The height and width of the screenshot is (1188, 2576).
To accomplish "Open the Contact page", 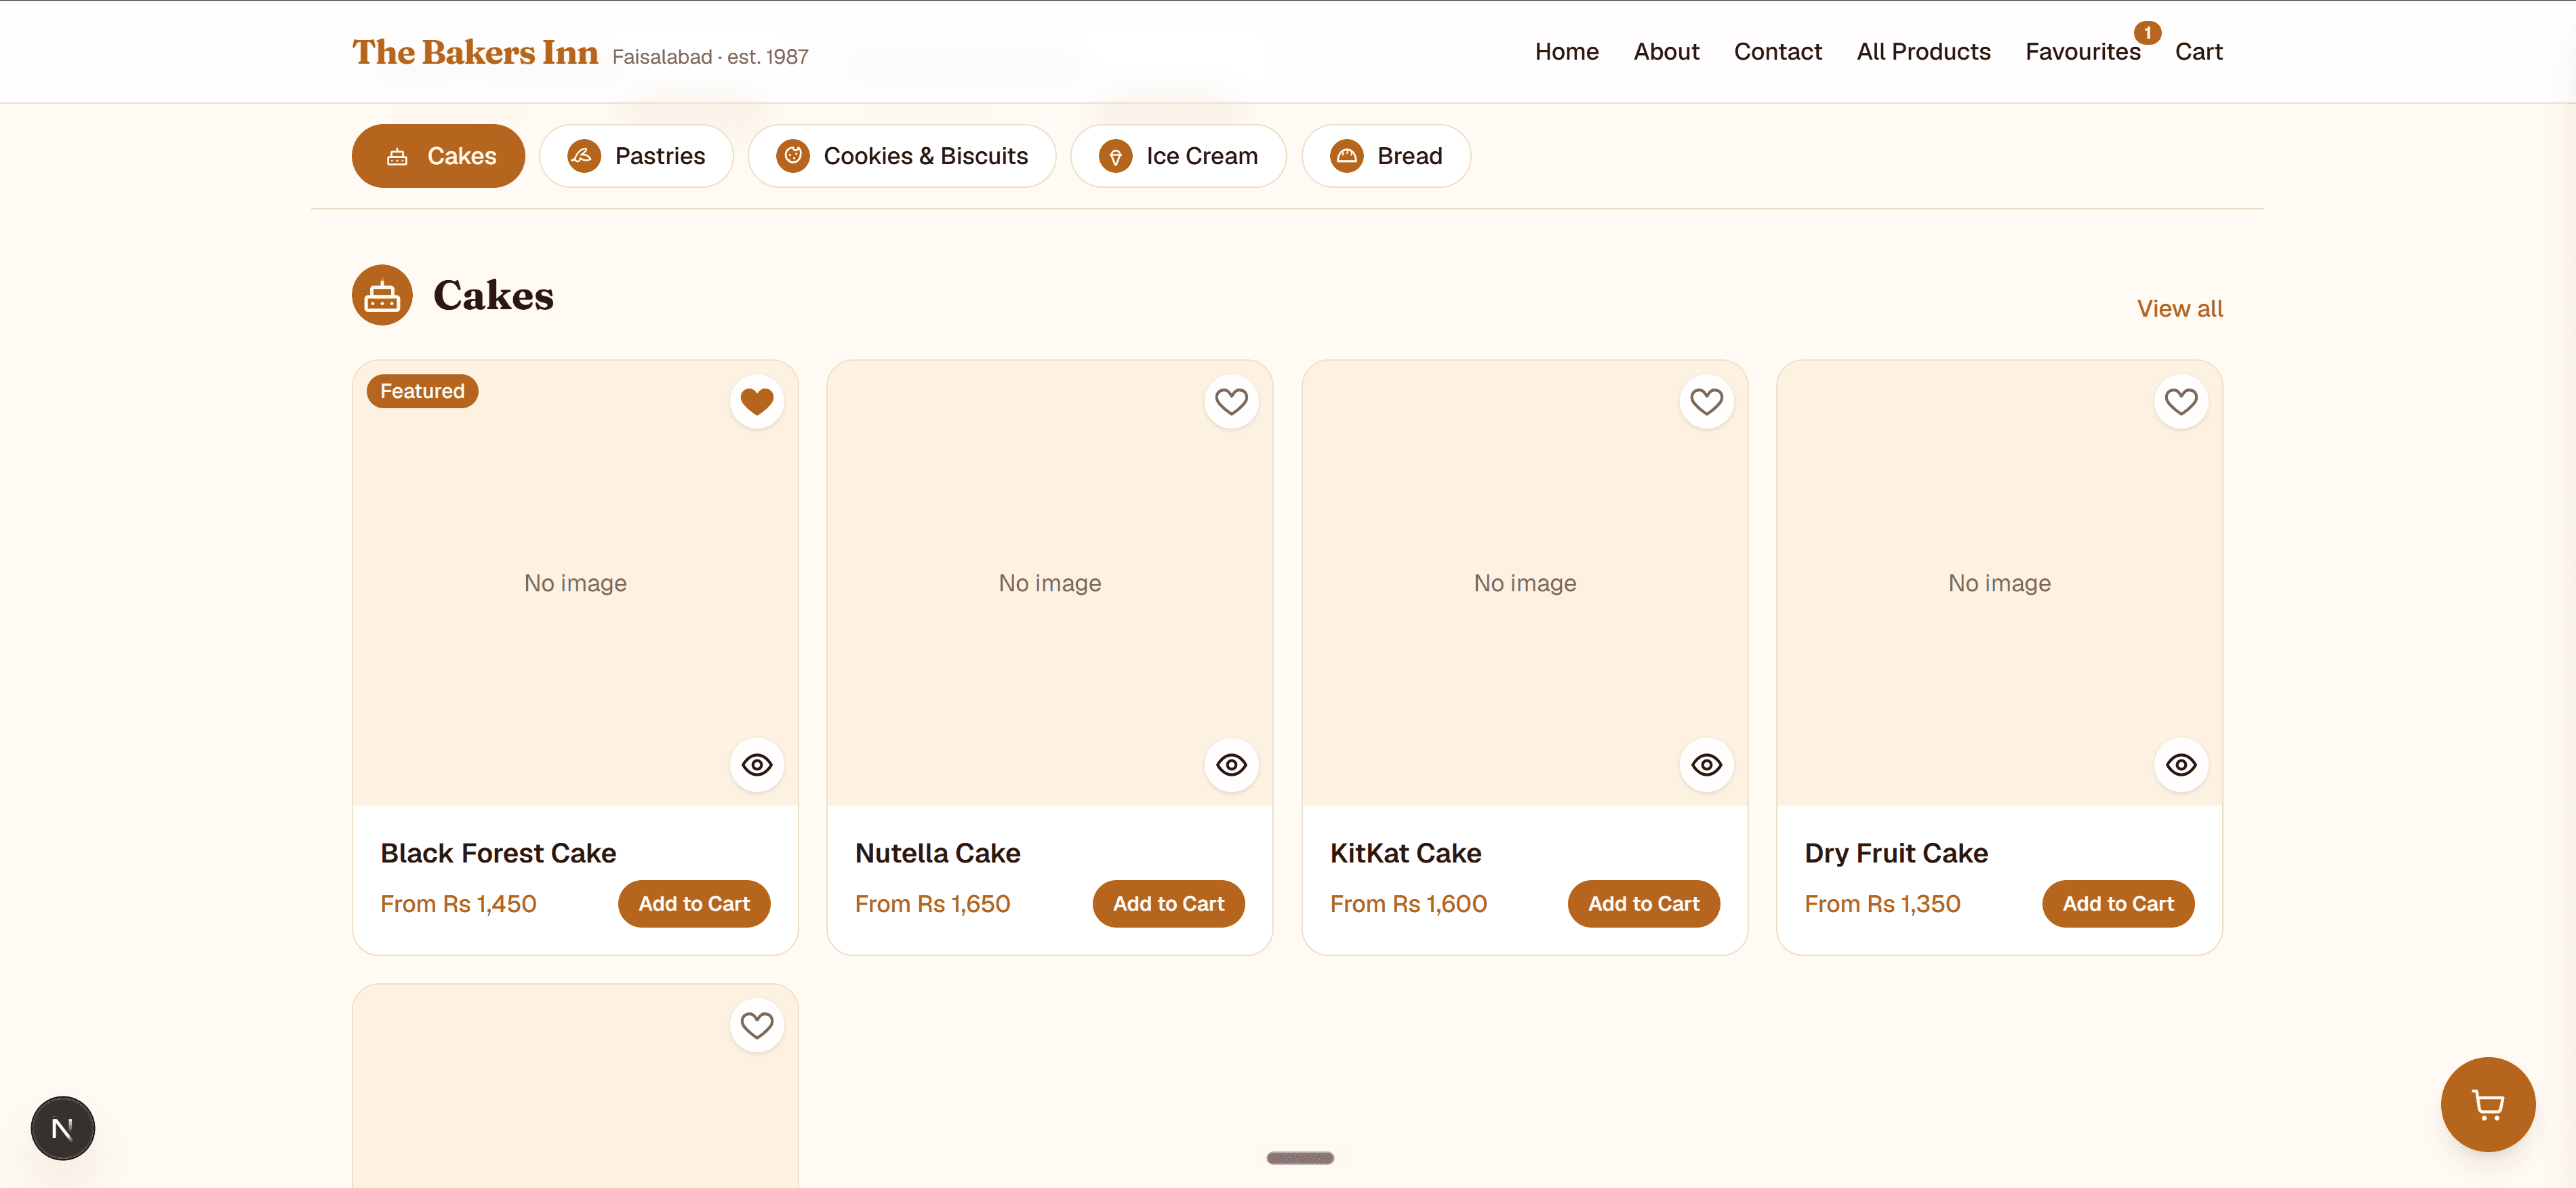I will click(x=1777, y=52).
